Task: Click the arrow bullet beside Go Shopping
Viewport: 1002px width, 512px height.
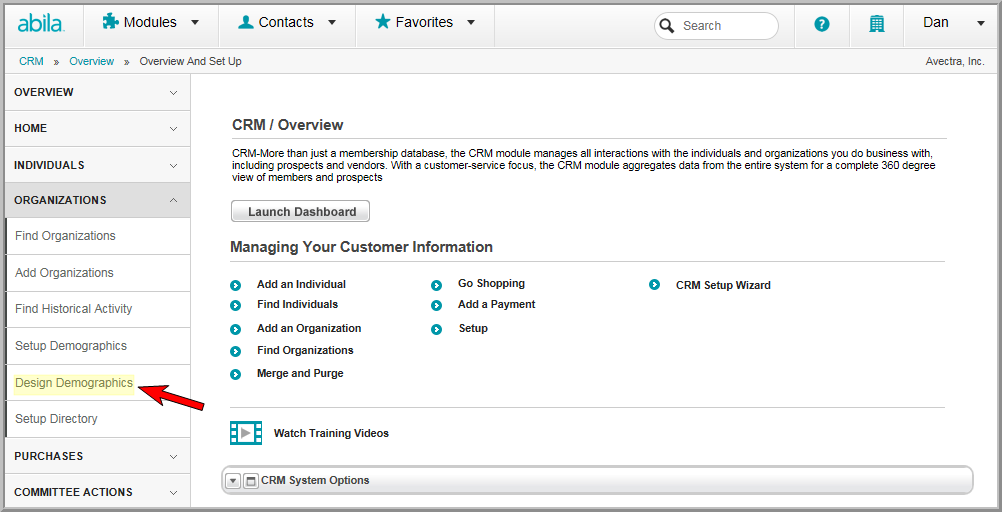Action: click(436, 286)
